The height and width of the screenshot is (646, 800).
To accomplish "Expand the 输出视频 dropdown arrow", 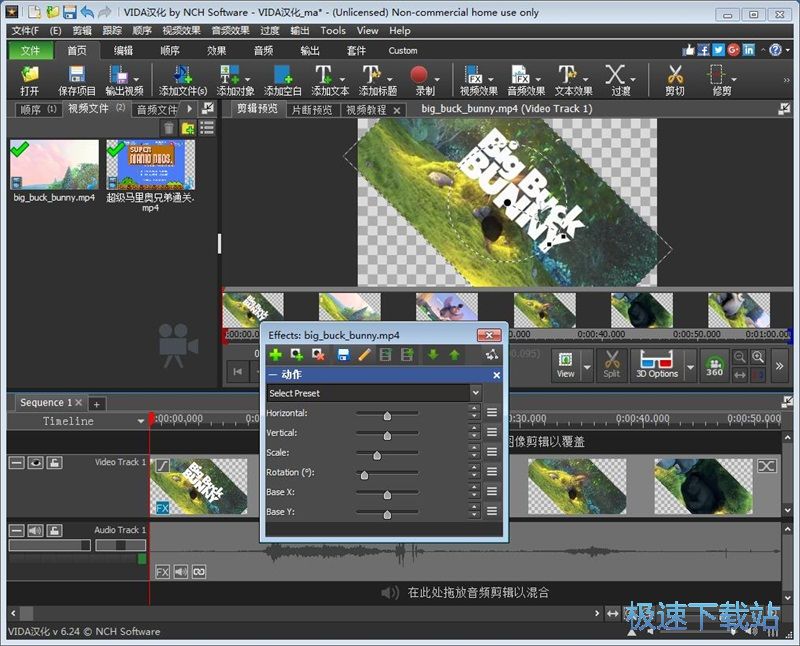I will pyautogui.click(x=136, y=79).
